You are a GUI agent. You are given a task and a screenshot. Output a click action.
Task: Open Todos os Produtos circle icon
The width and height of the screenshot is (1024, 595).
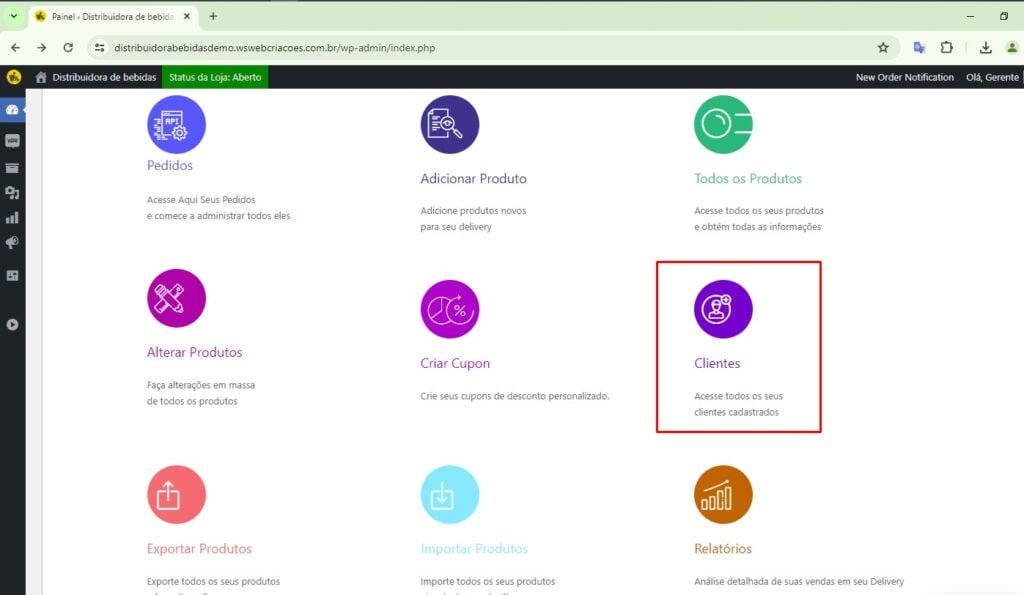pos(723,125)
